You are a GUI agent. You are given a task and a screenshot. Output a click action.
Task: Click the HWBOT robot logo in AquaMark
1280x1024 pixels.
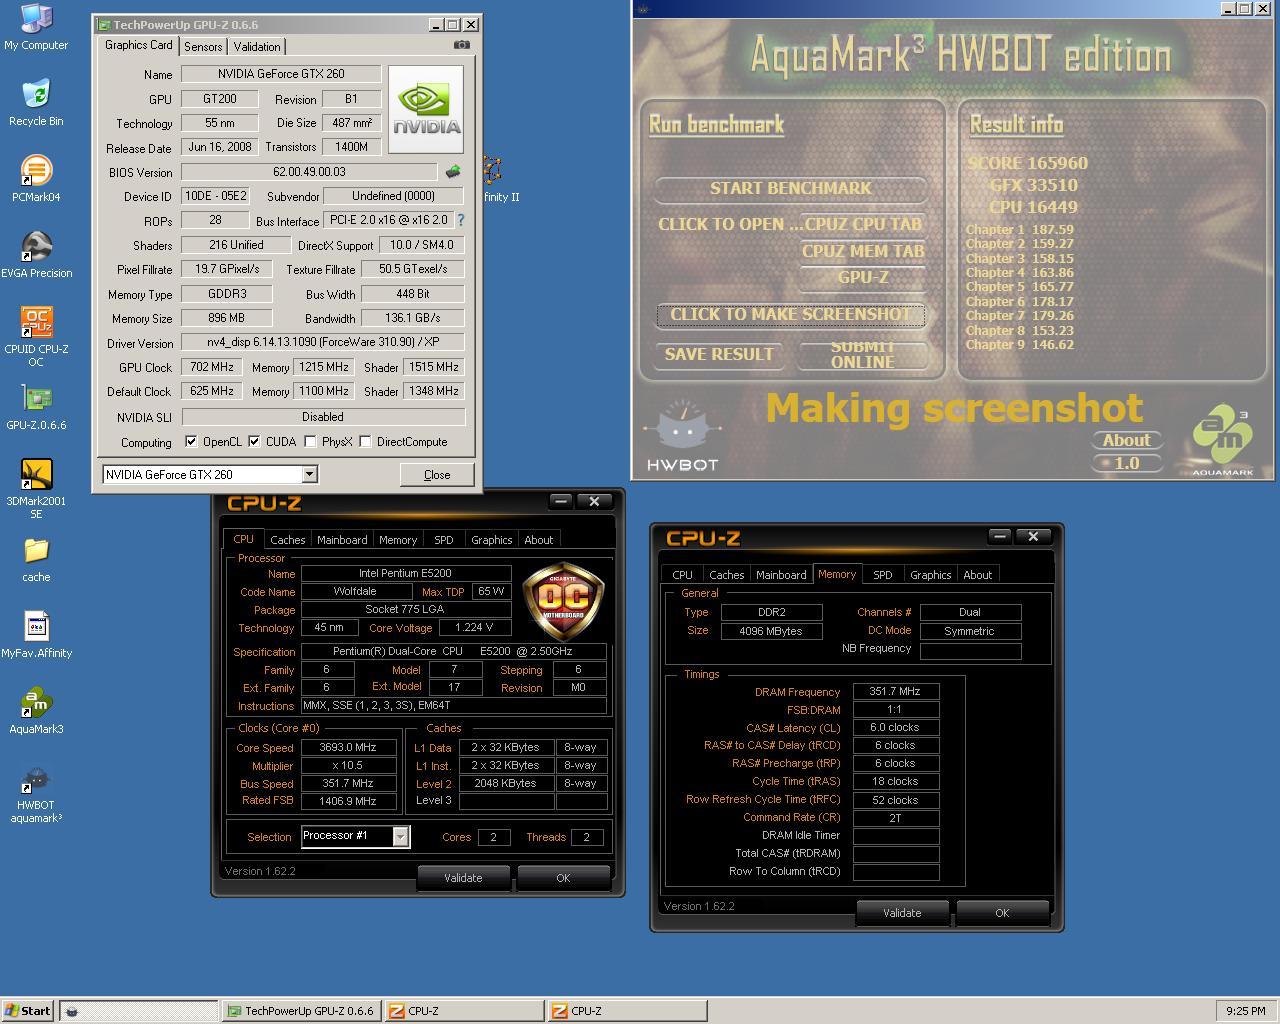click(x=682, y=434)
